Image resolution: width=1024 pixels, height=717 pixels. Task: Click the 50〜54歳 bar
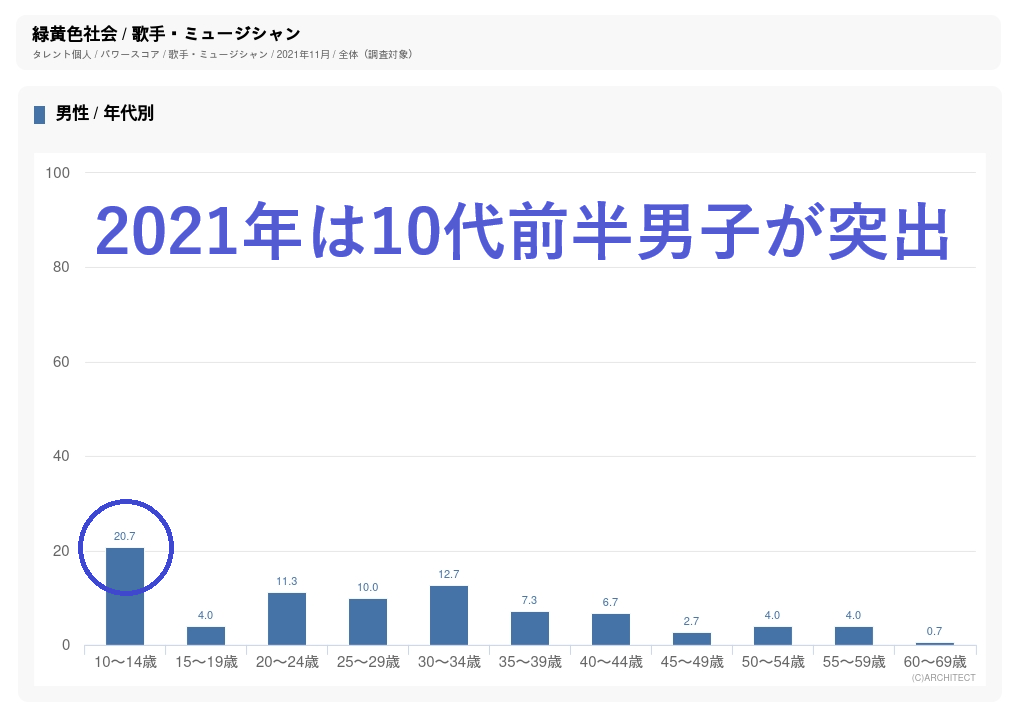coord(773,636)
